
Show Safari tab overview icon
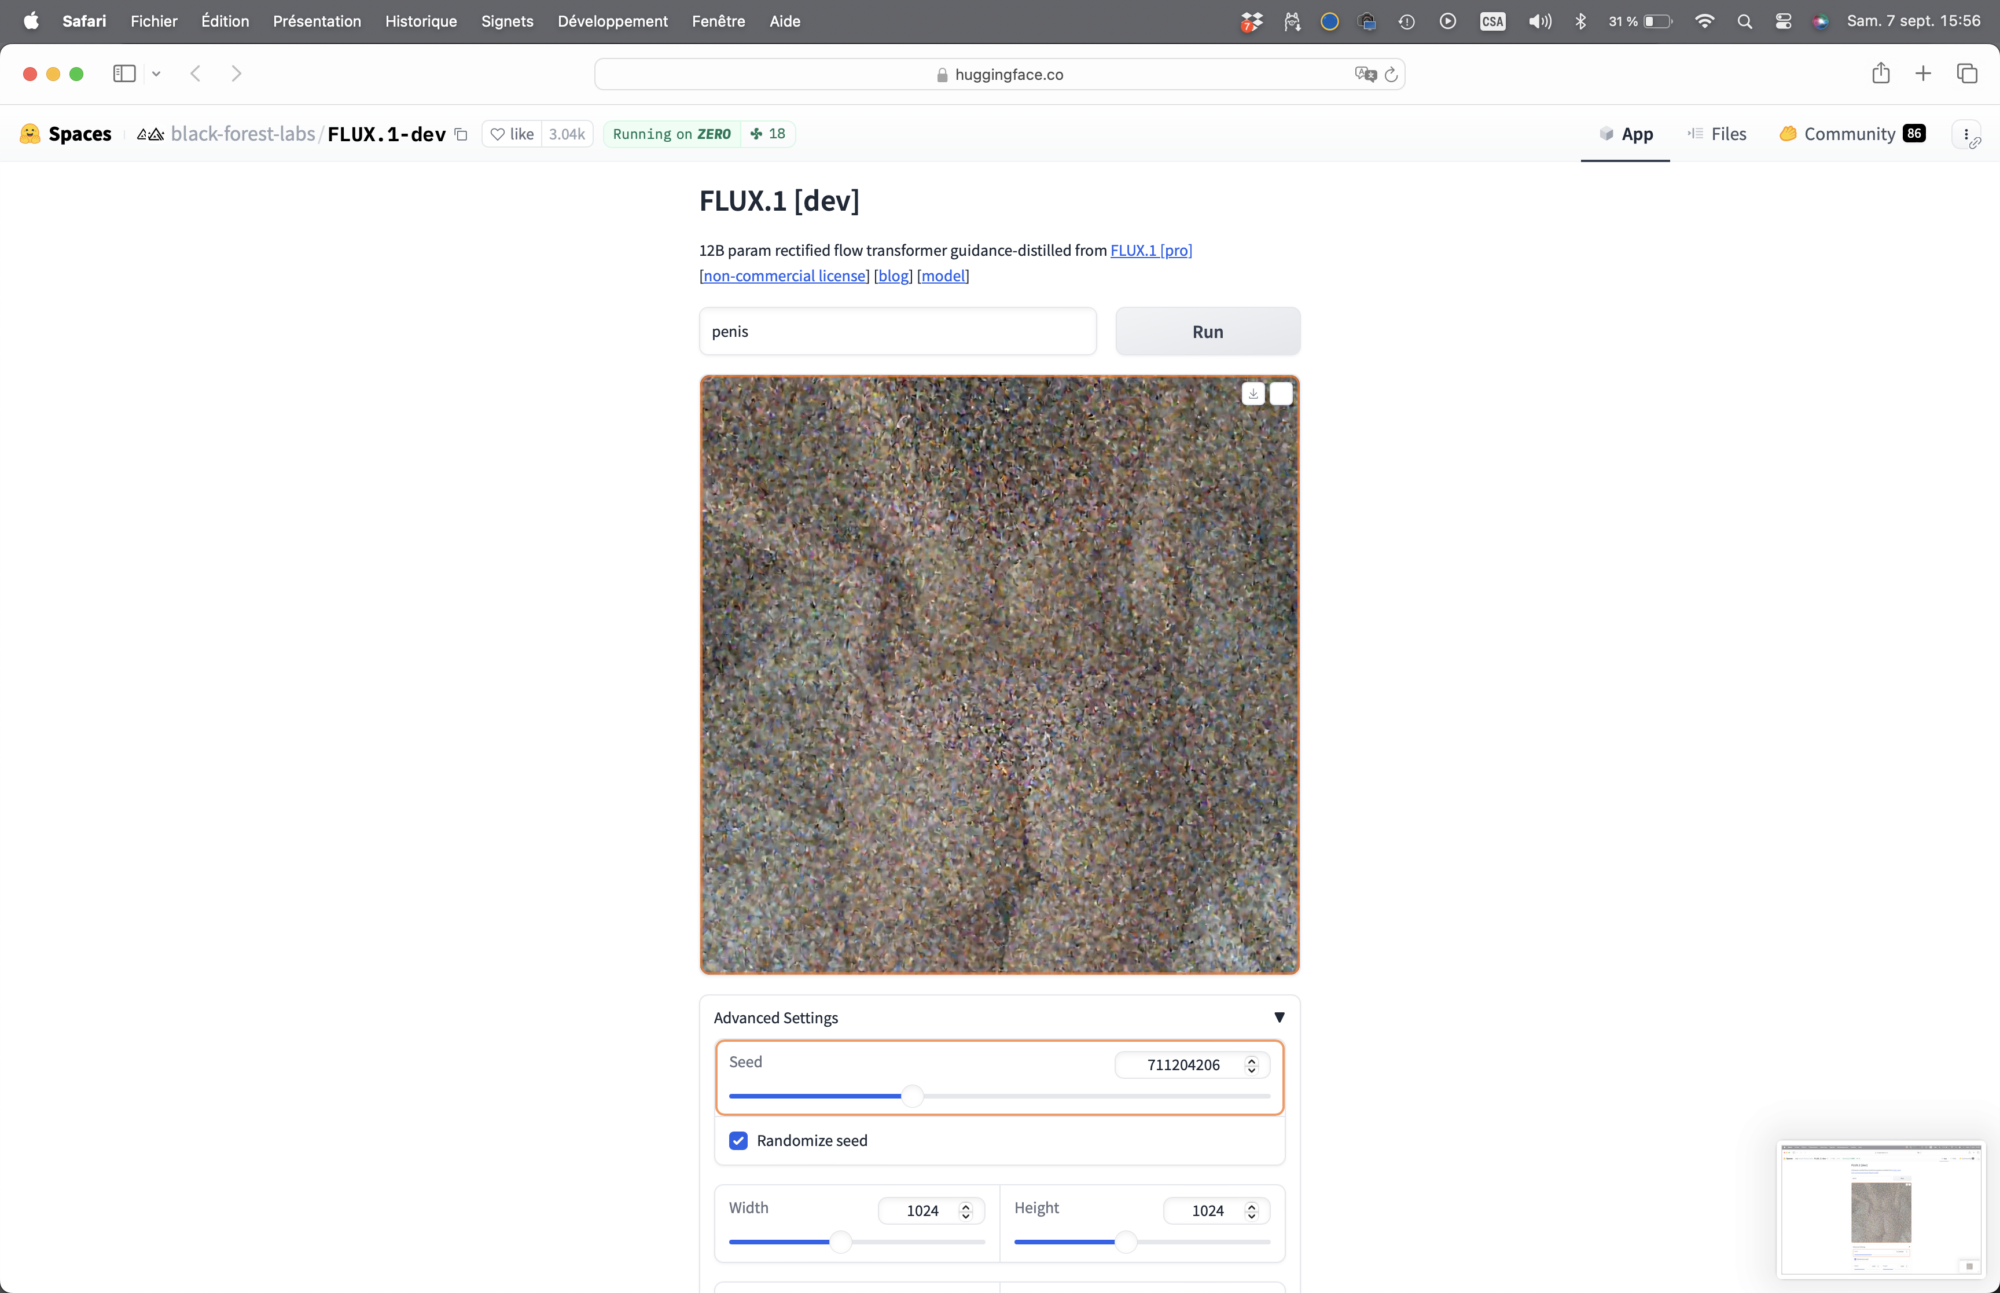[1966, 73]
